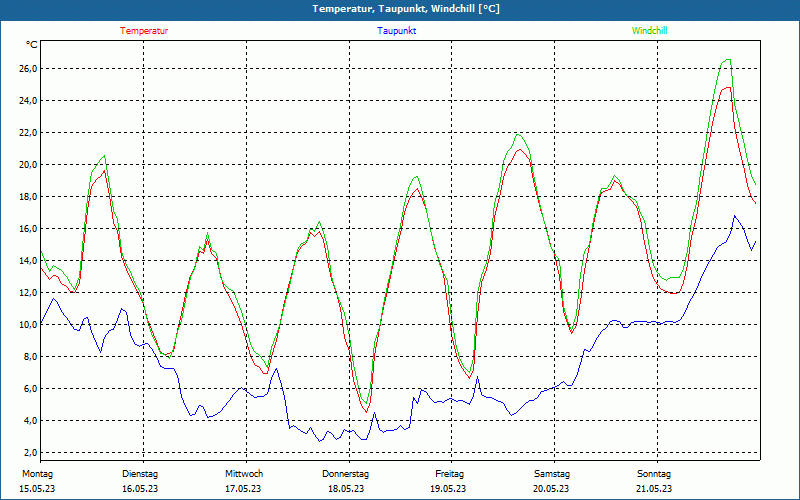Click the 8,0 y-axis value
800x500 pixels.
31,357
